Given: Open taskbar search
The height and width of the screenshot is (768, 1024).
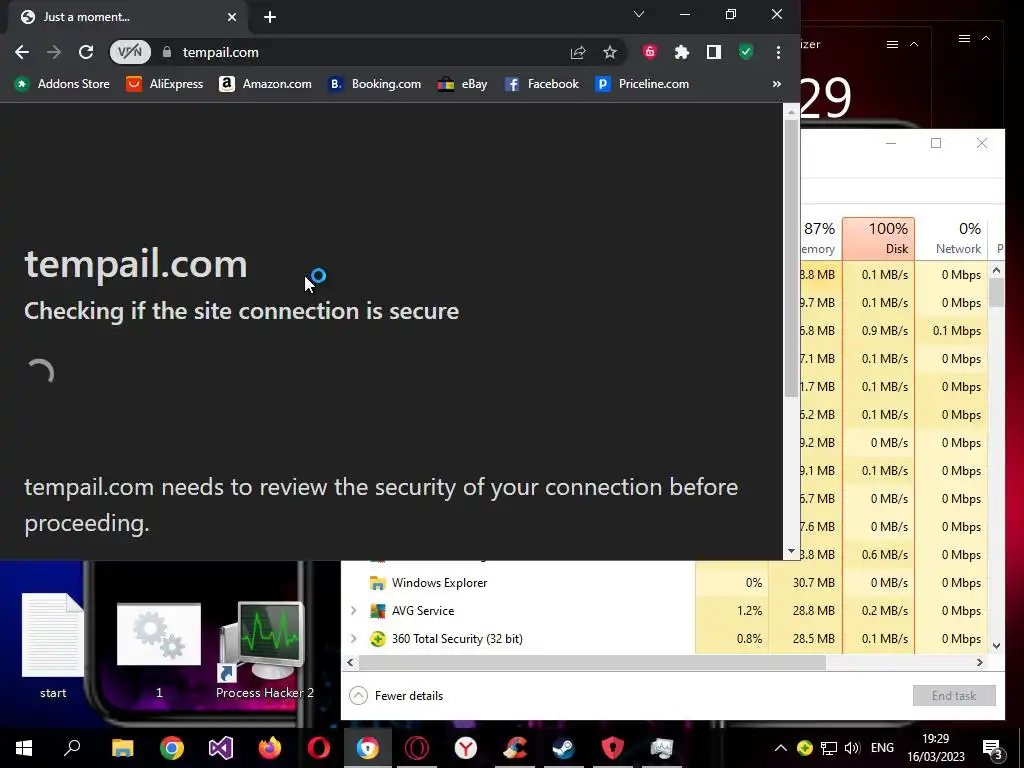Looking at the screenshot, I should coord(72,748).
